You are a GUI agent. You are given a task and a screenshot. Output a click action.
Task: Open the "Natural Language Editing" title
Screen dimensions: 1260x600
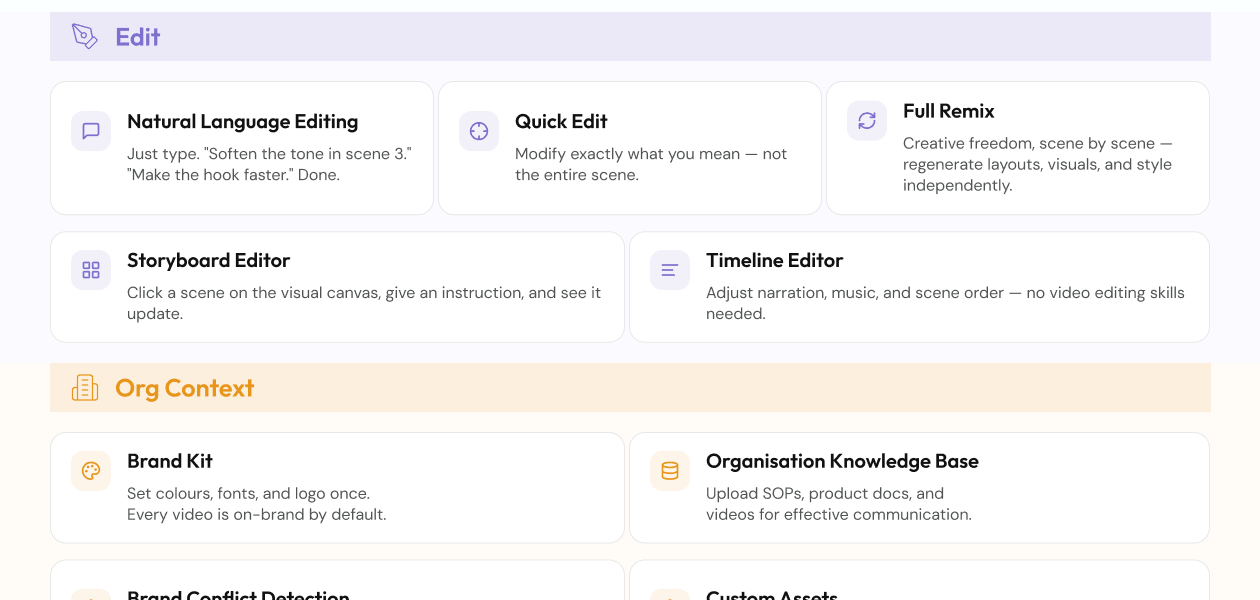click(x=243, y=121)
